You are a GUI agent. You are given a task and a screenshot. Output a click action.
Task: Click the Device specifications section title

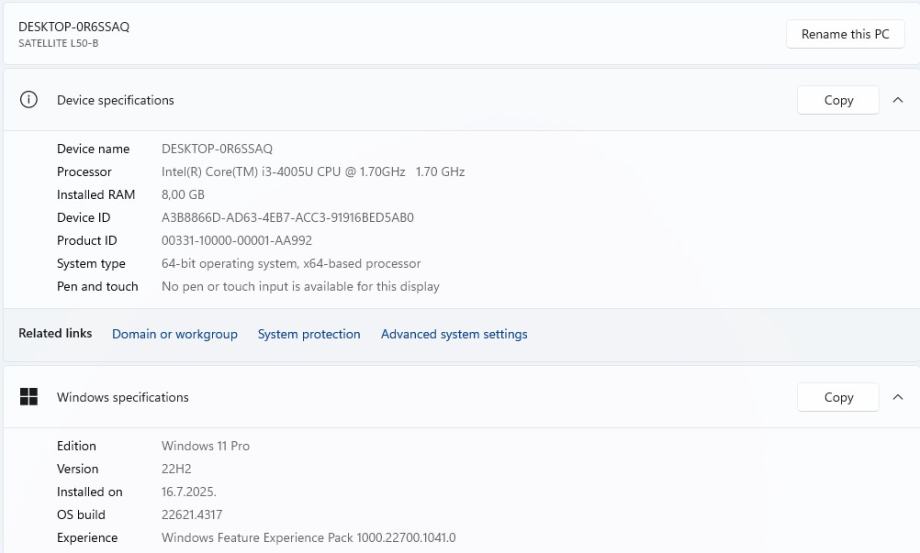coord(115,100)
